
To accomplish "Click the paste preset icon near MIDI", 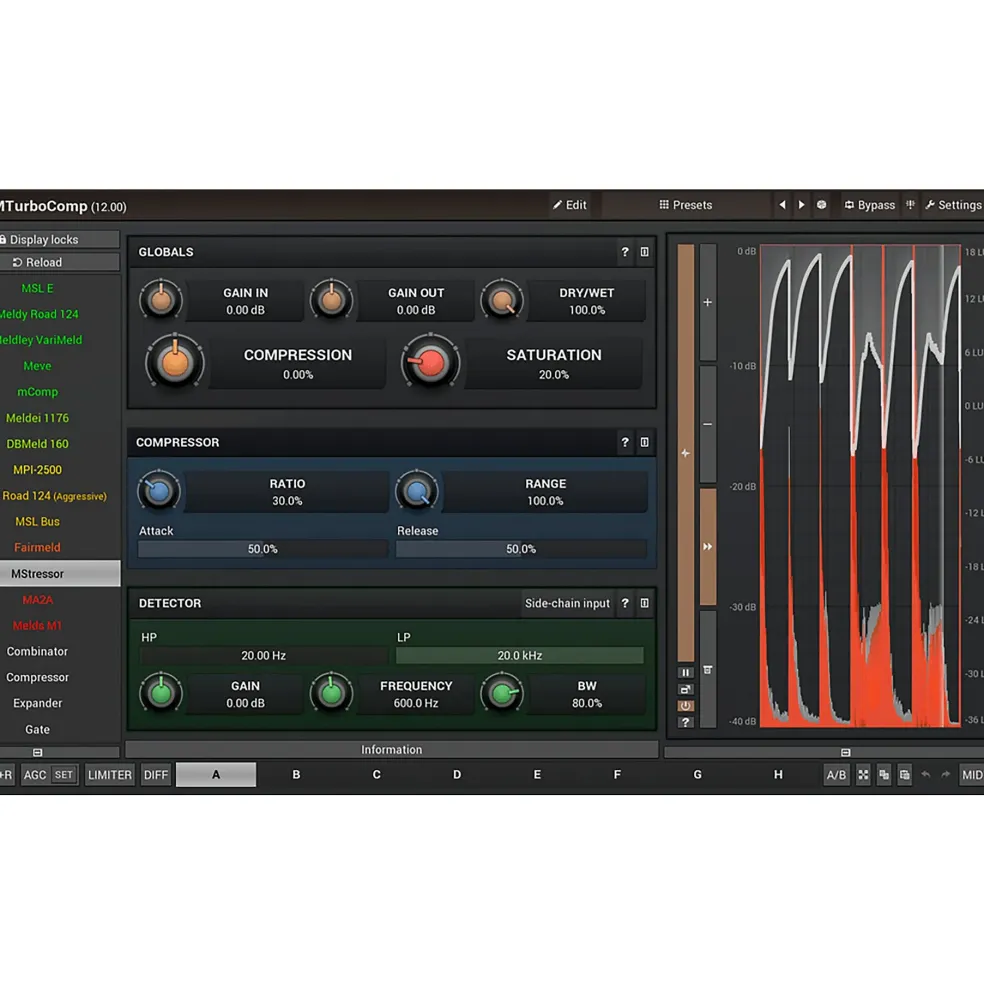I will coord(905,775).
